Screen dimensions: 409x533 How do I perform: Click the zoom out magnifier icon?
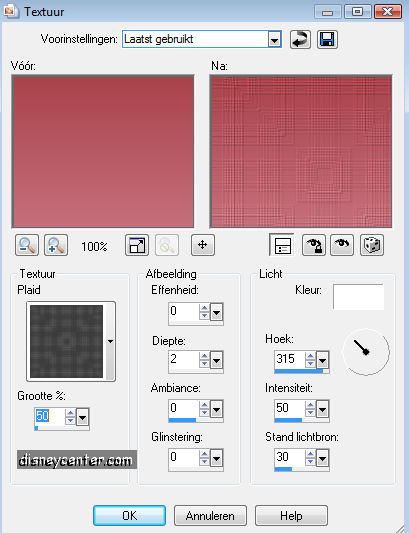(27, 245)
